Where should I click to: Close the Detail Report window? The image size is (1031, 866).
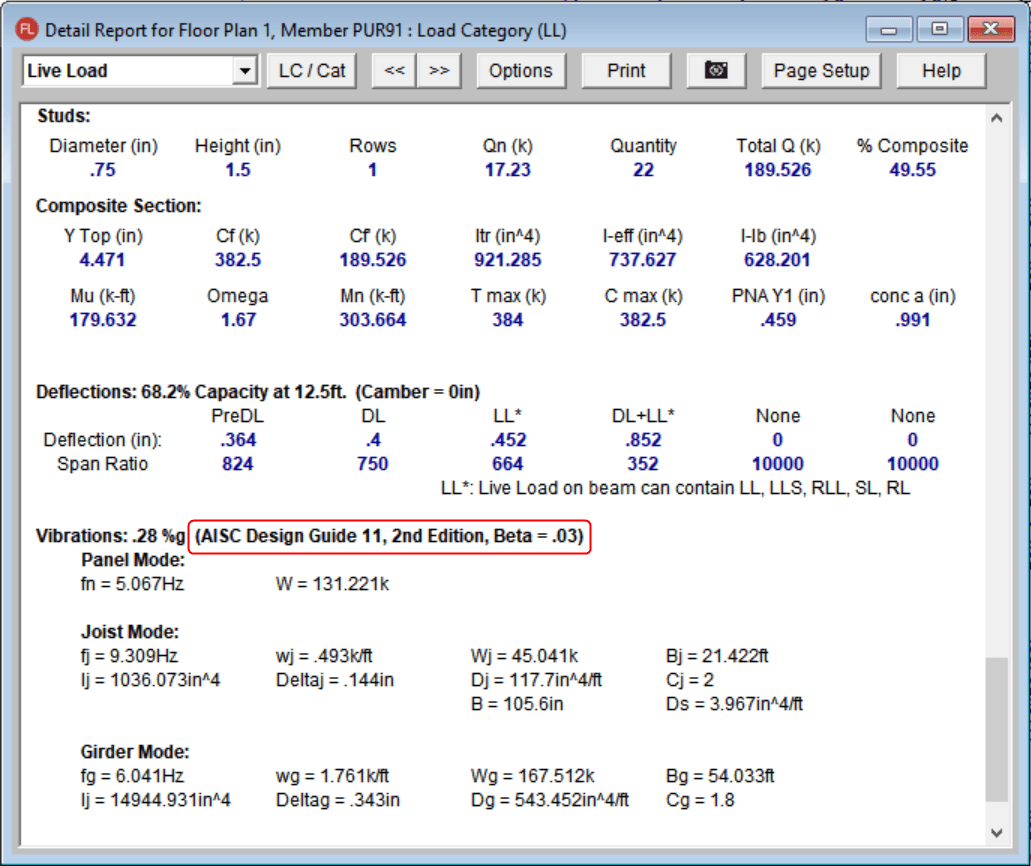990,29
